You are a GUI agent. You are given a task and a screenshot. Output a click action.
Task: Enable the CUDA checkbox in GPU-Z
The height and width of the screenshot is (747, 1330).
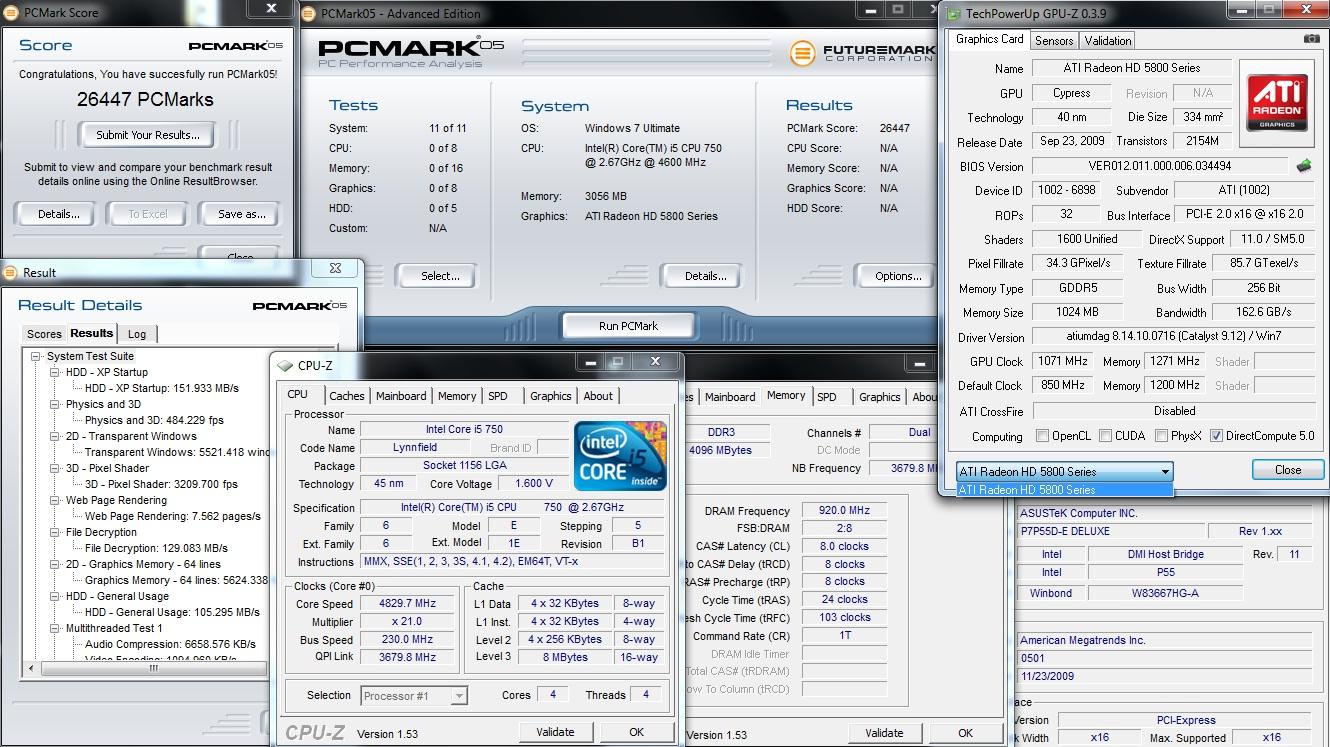coord(1105,436)
